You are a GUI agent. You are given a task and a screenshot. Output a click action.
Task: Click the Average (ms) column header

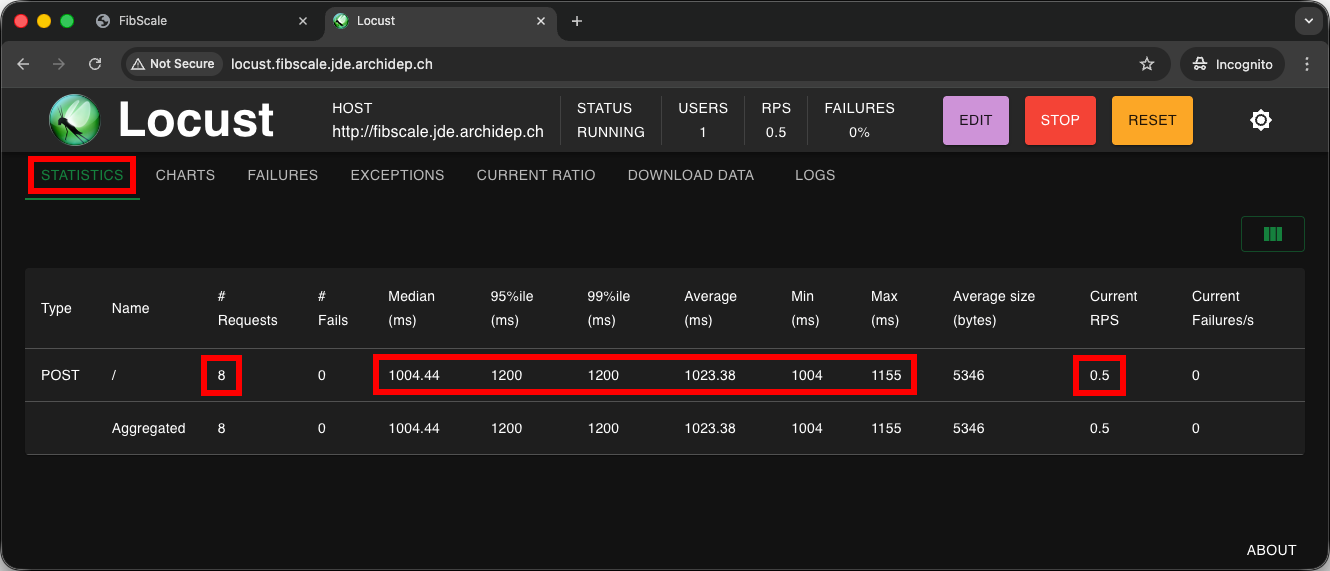(x=710, y=308)
